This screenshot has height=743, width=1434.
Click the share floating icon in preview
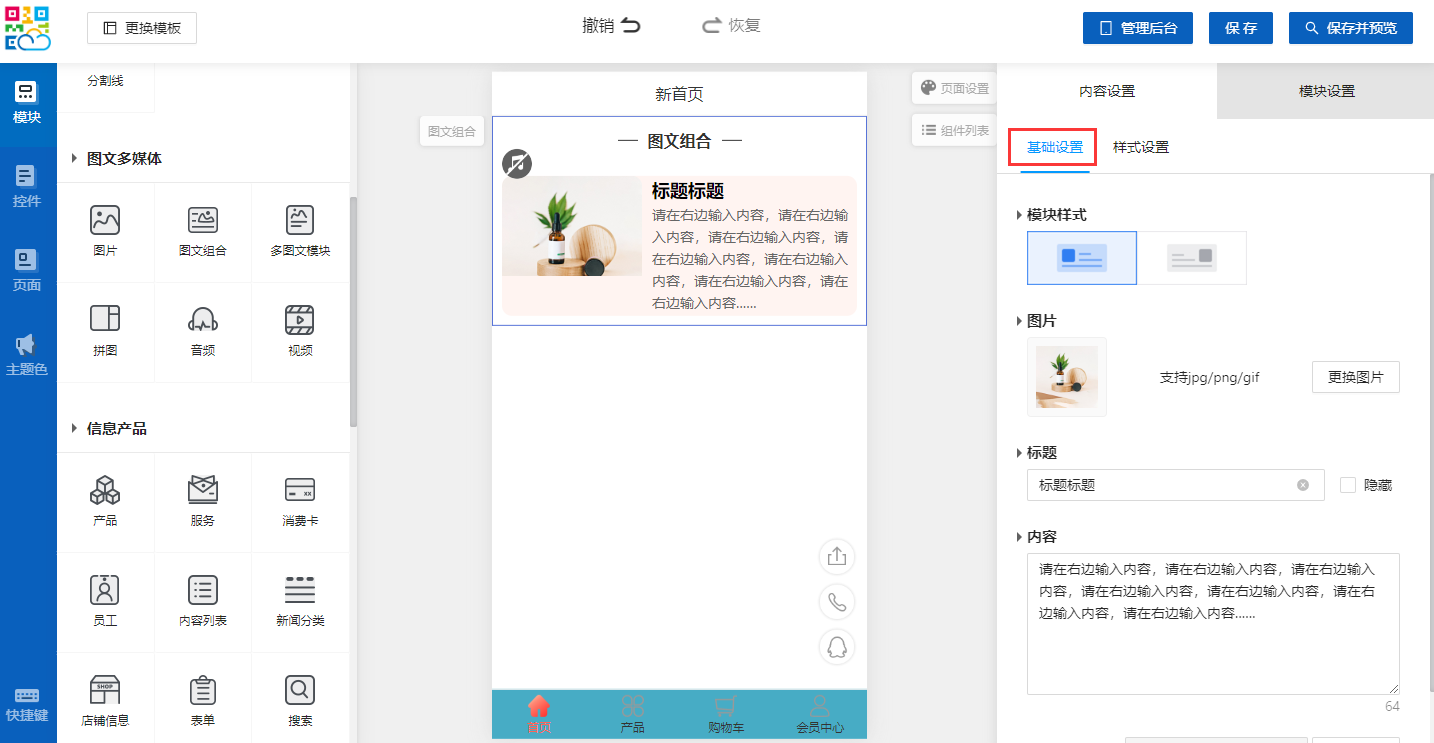837,557
